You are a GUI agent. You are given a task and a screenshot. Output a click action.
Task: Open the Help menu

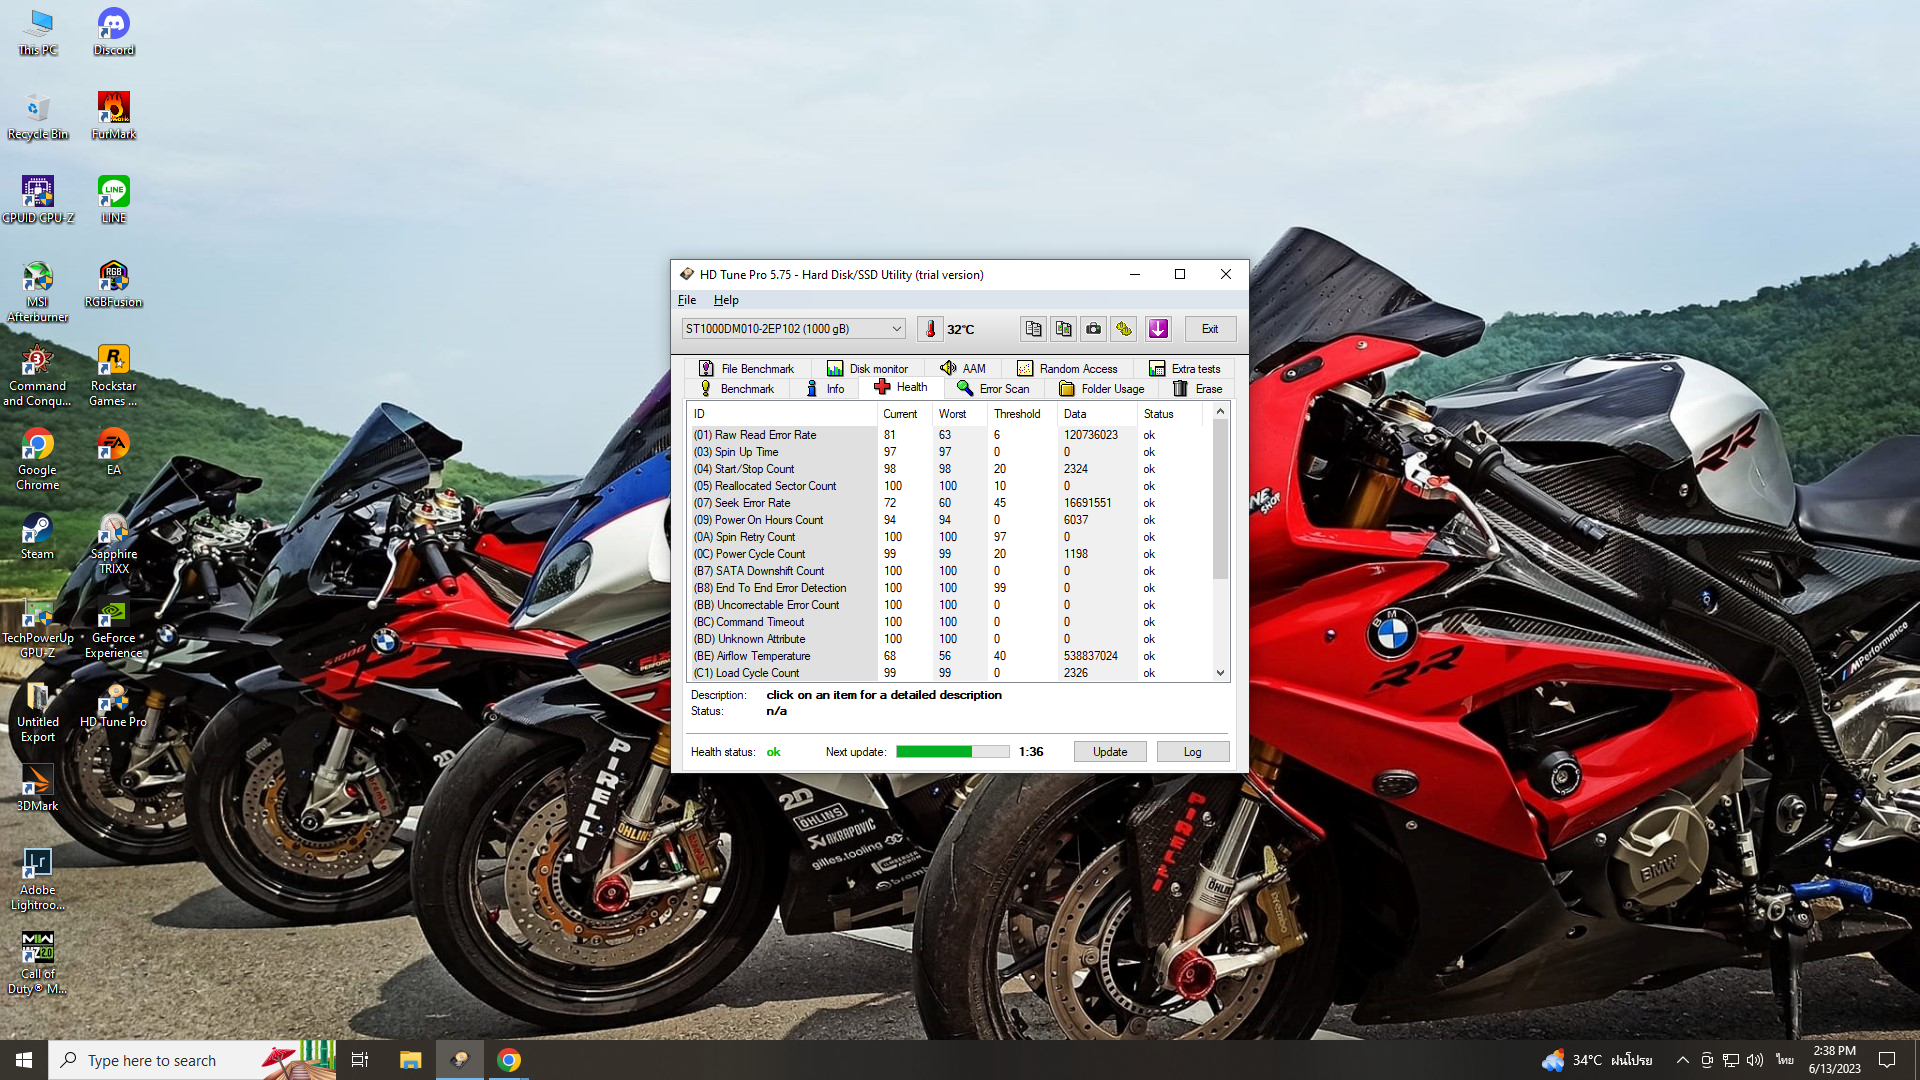(726, 300)
